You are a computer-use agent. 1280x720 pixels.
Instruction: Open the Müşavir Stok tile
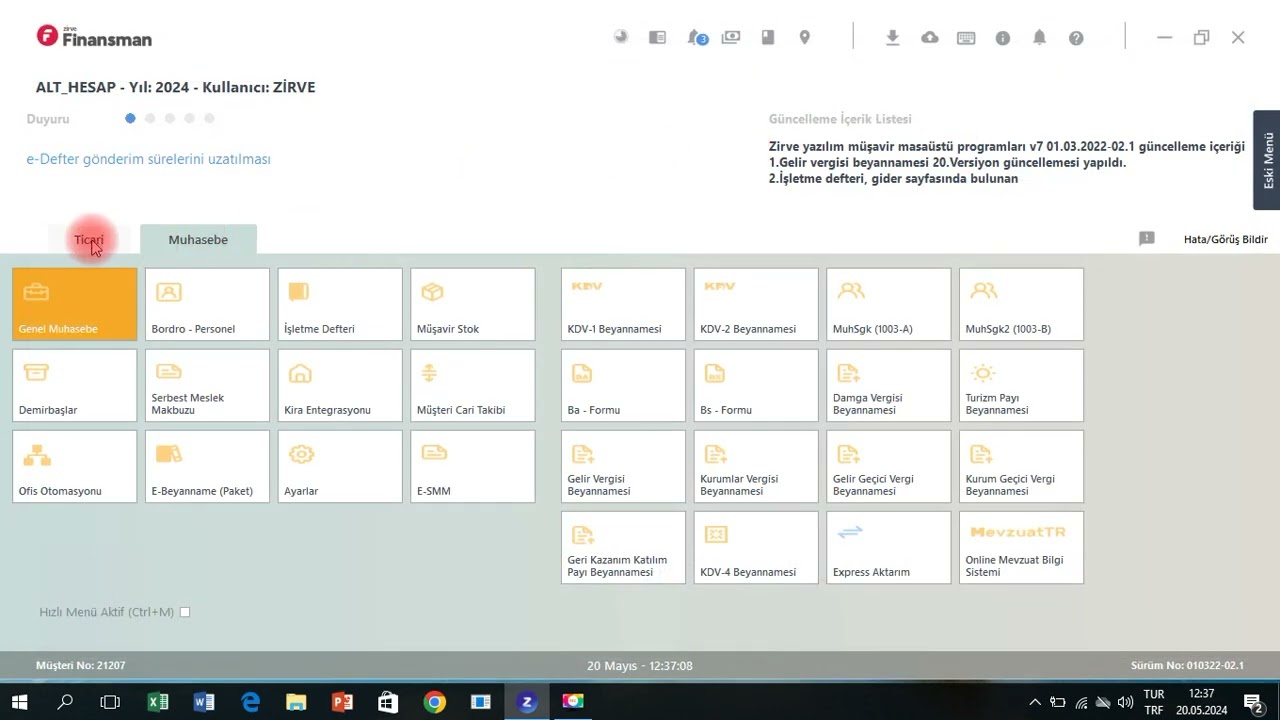pos(473,304)
